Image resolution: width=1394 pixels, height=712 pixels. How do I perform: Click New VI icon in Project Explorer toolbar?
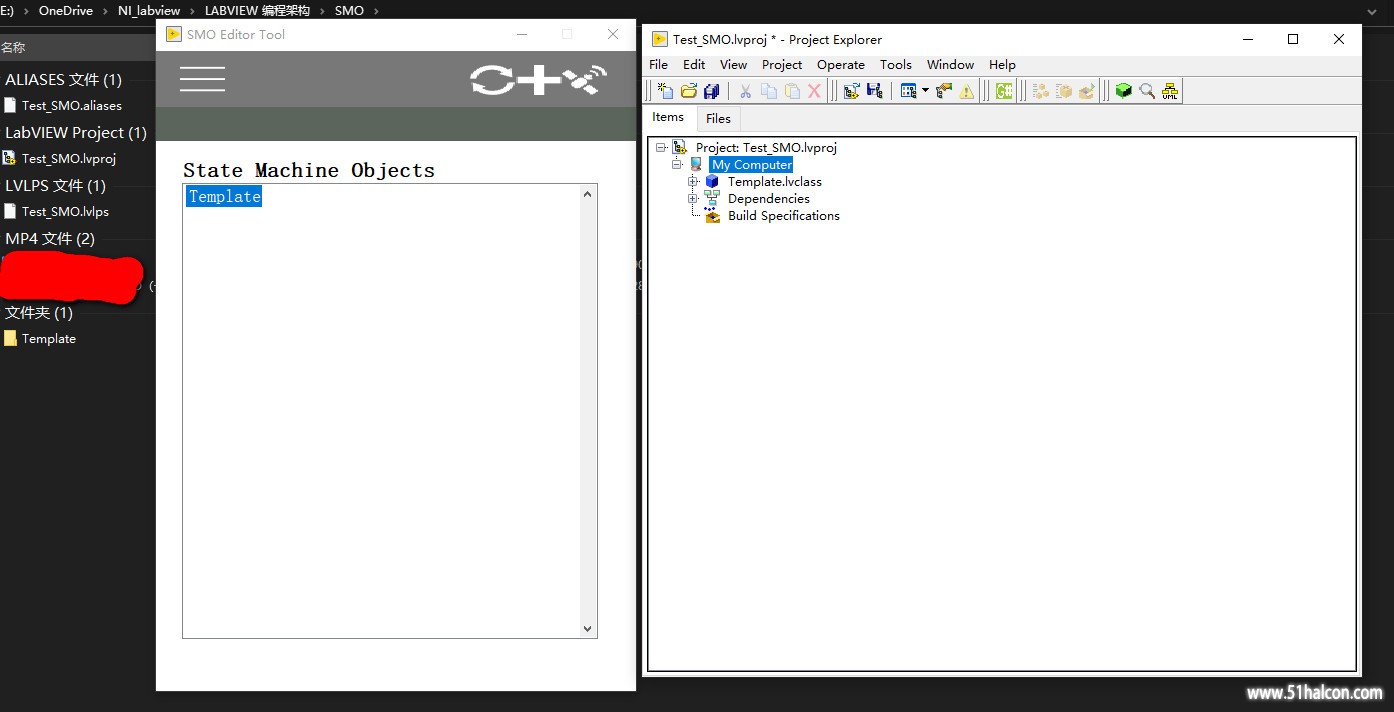(665, 91)
